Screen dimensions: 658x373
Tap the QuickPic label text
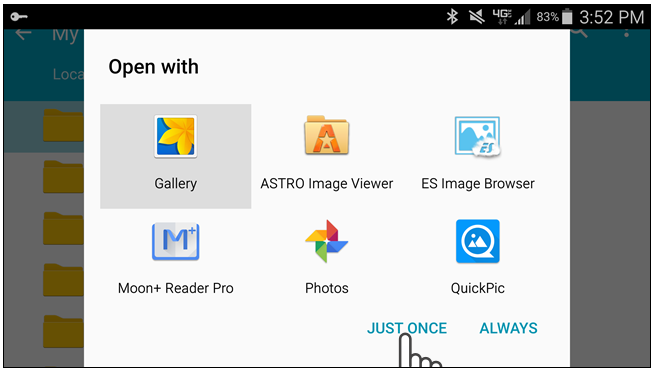click(x=478, y=288)
